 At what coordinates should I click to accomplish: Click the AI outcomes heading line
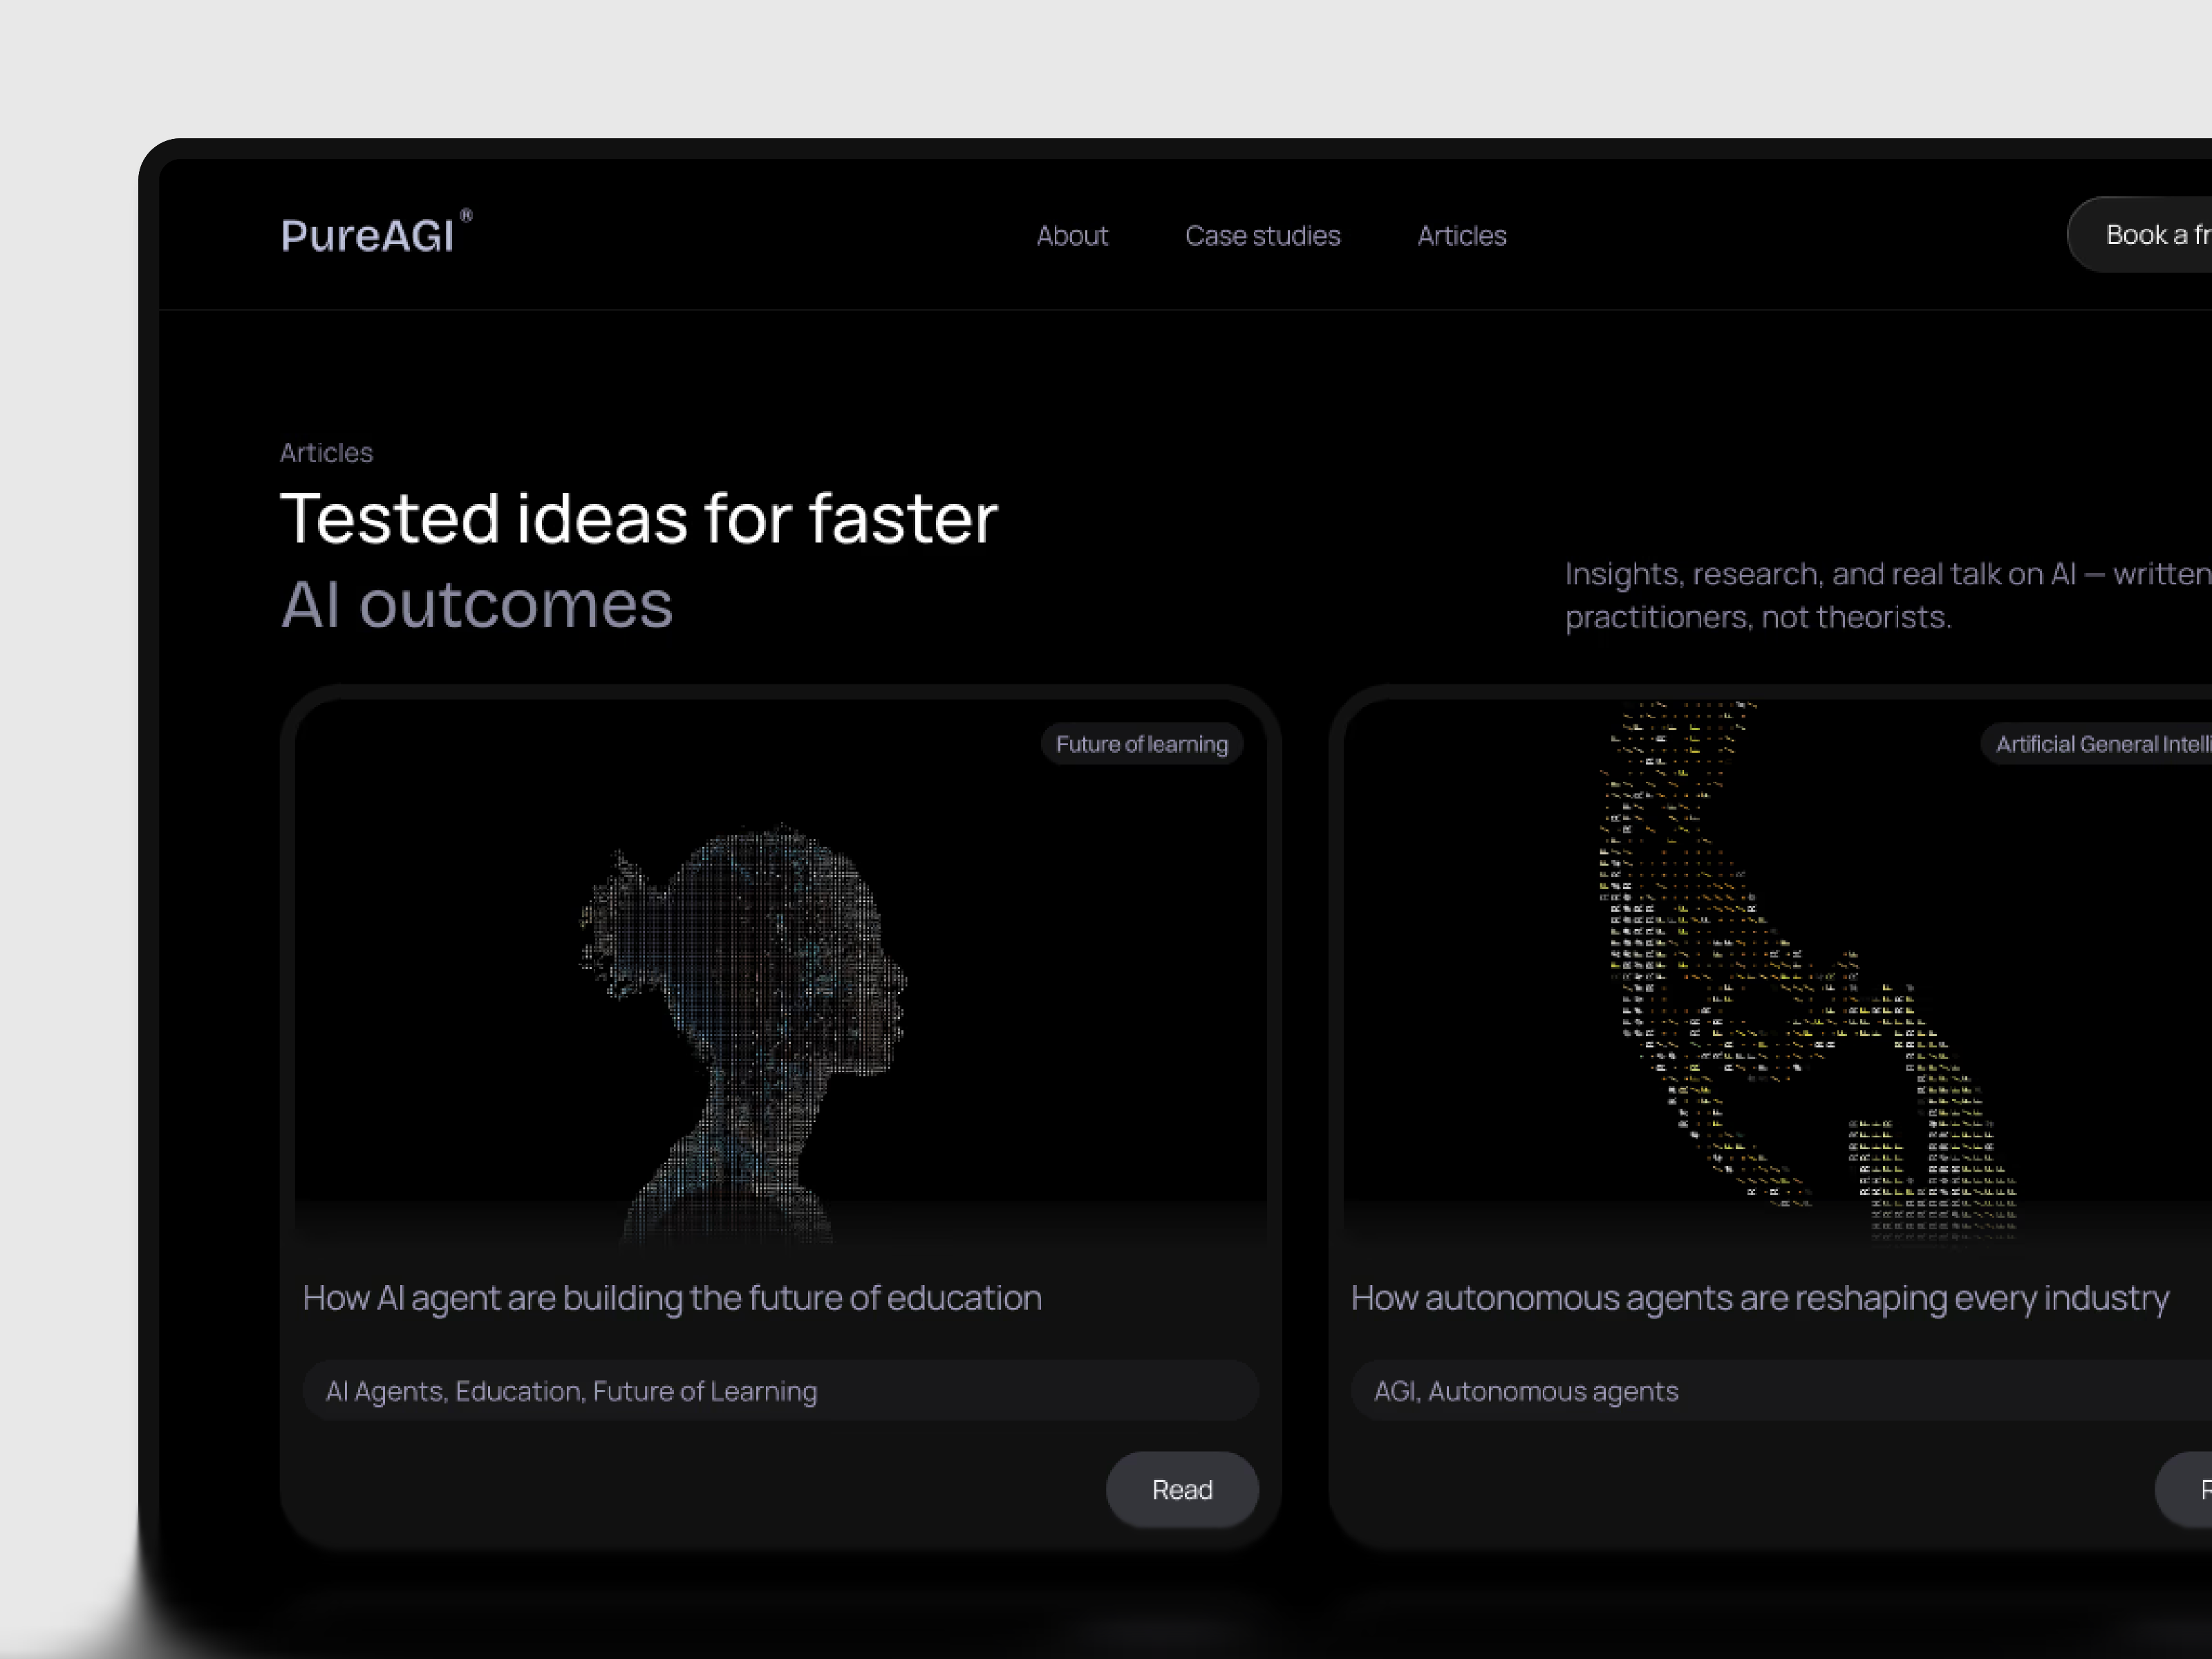477,604
